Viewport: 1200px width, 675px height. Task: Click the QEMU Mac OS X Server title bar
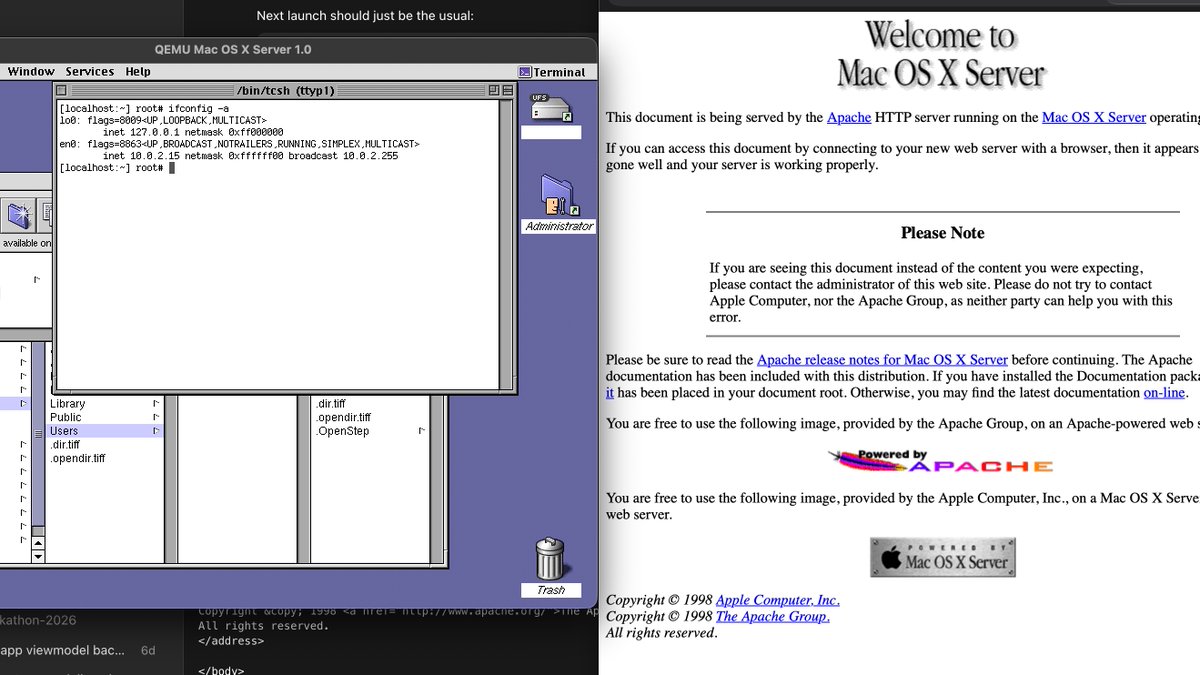232,50
